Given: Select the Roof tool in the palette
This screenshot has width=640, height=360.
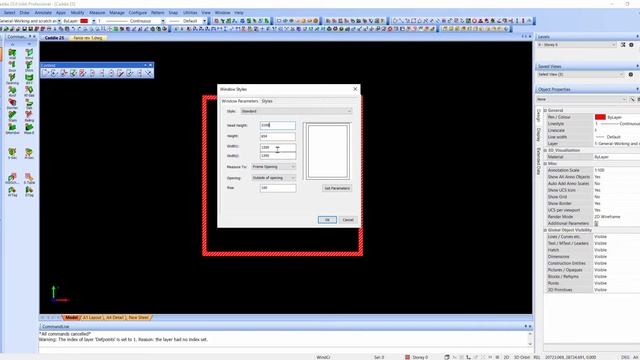Looking at the screenshot, I should (12, 90).
